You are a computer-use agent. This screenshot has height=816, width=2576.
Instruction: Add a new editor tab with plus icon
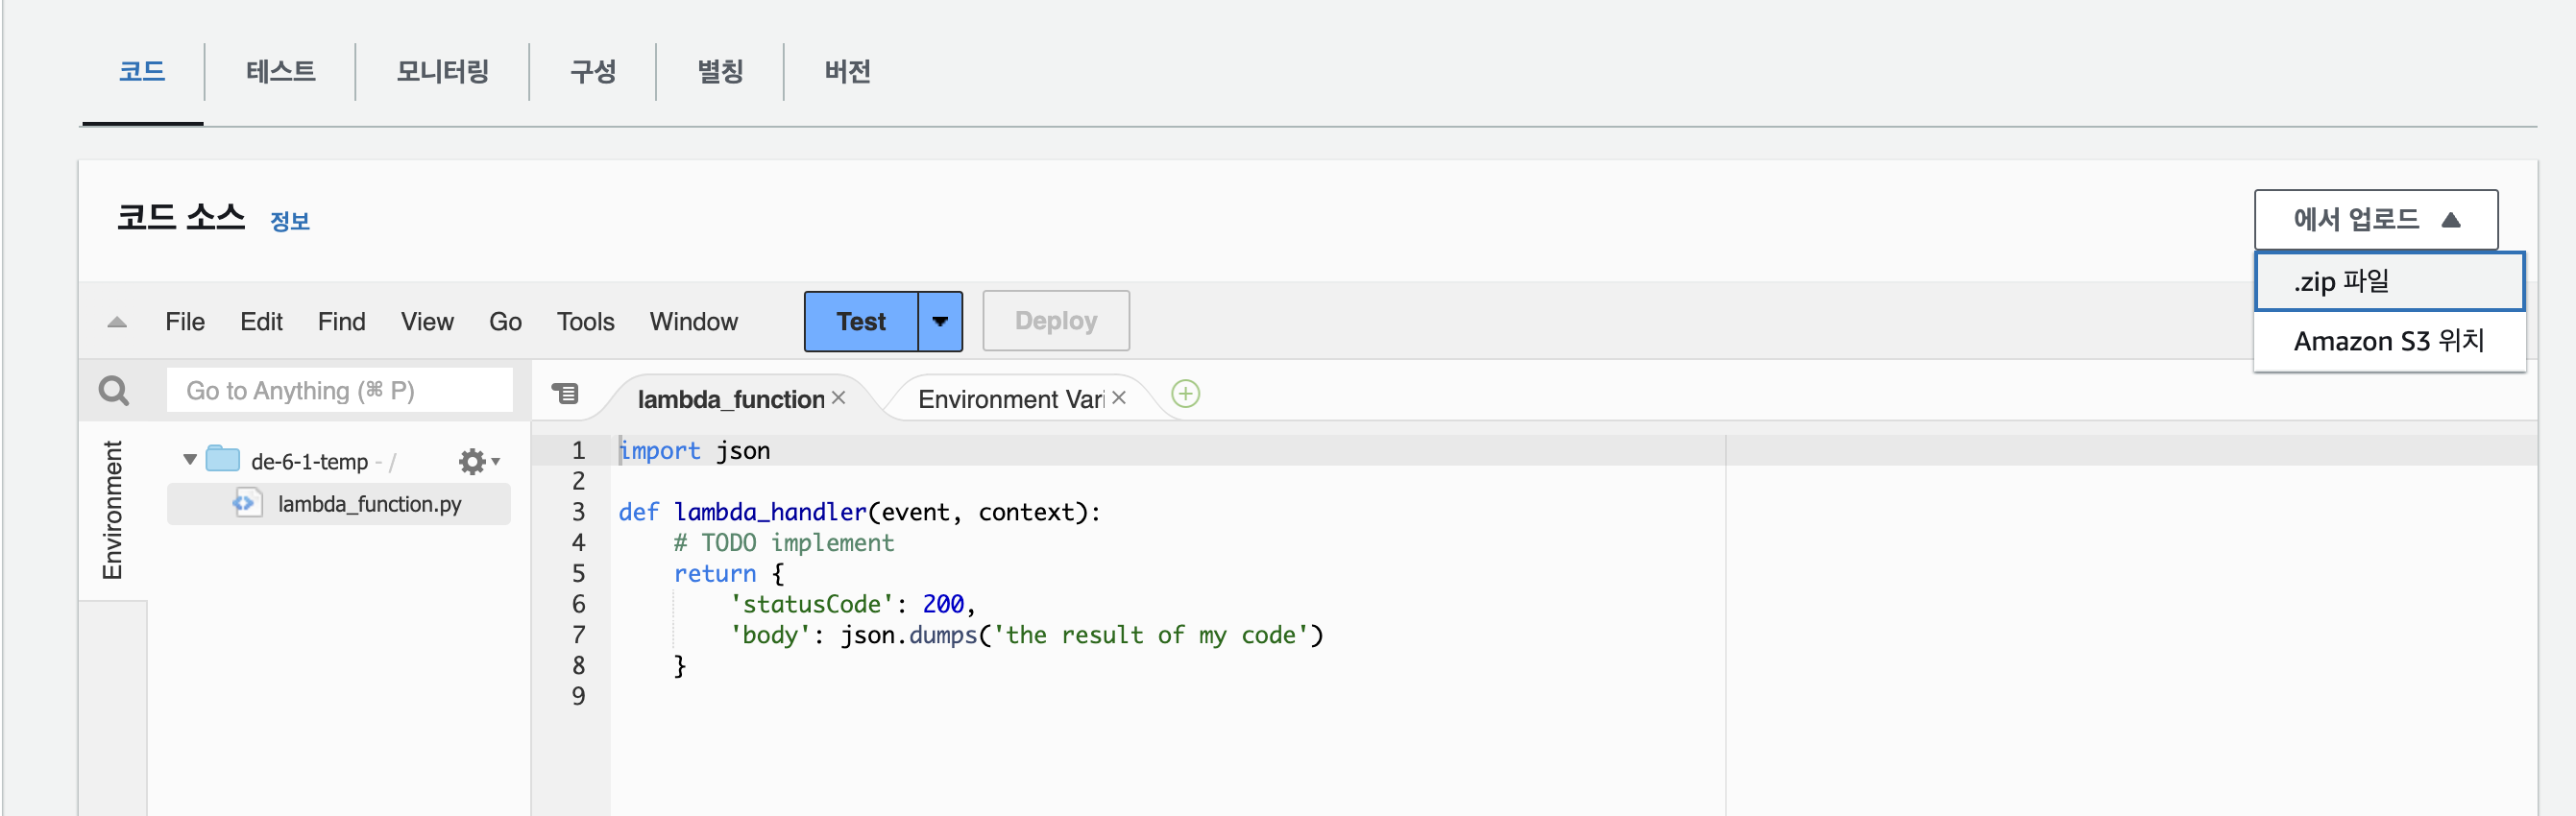(1185, 394)
